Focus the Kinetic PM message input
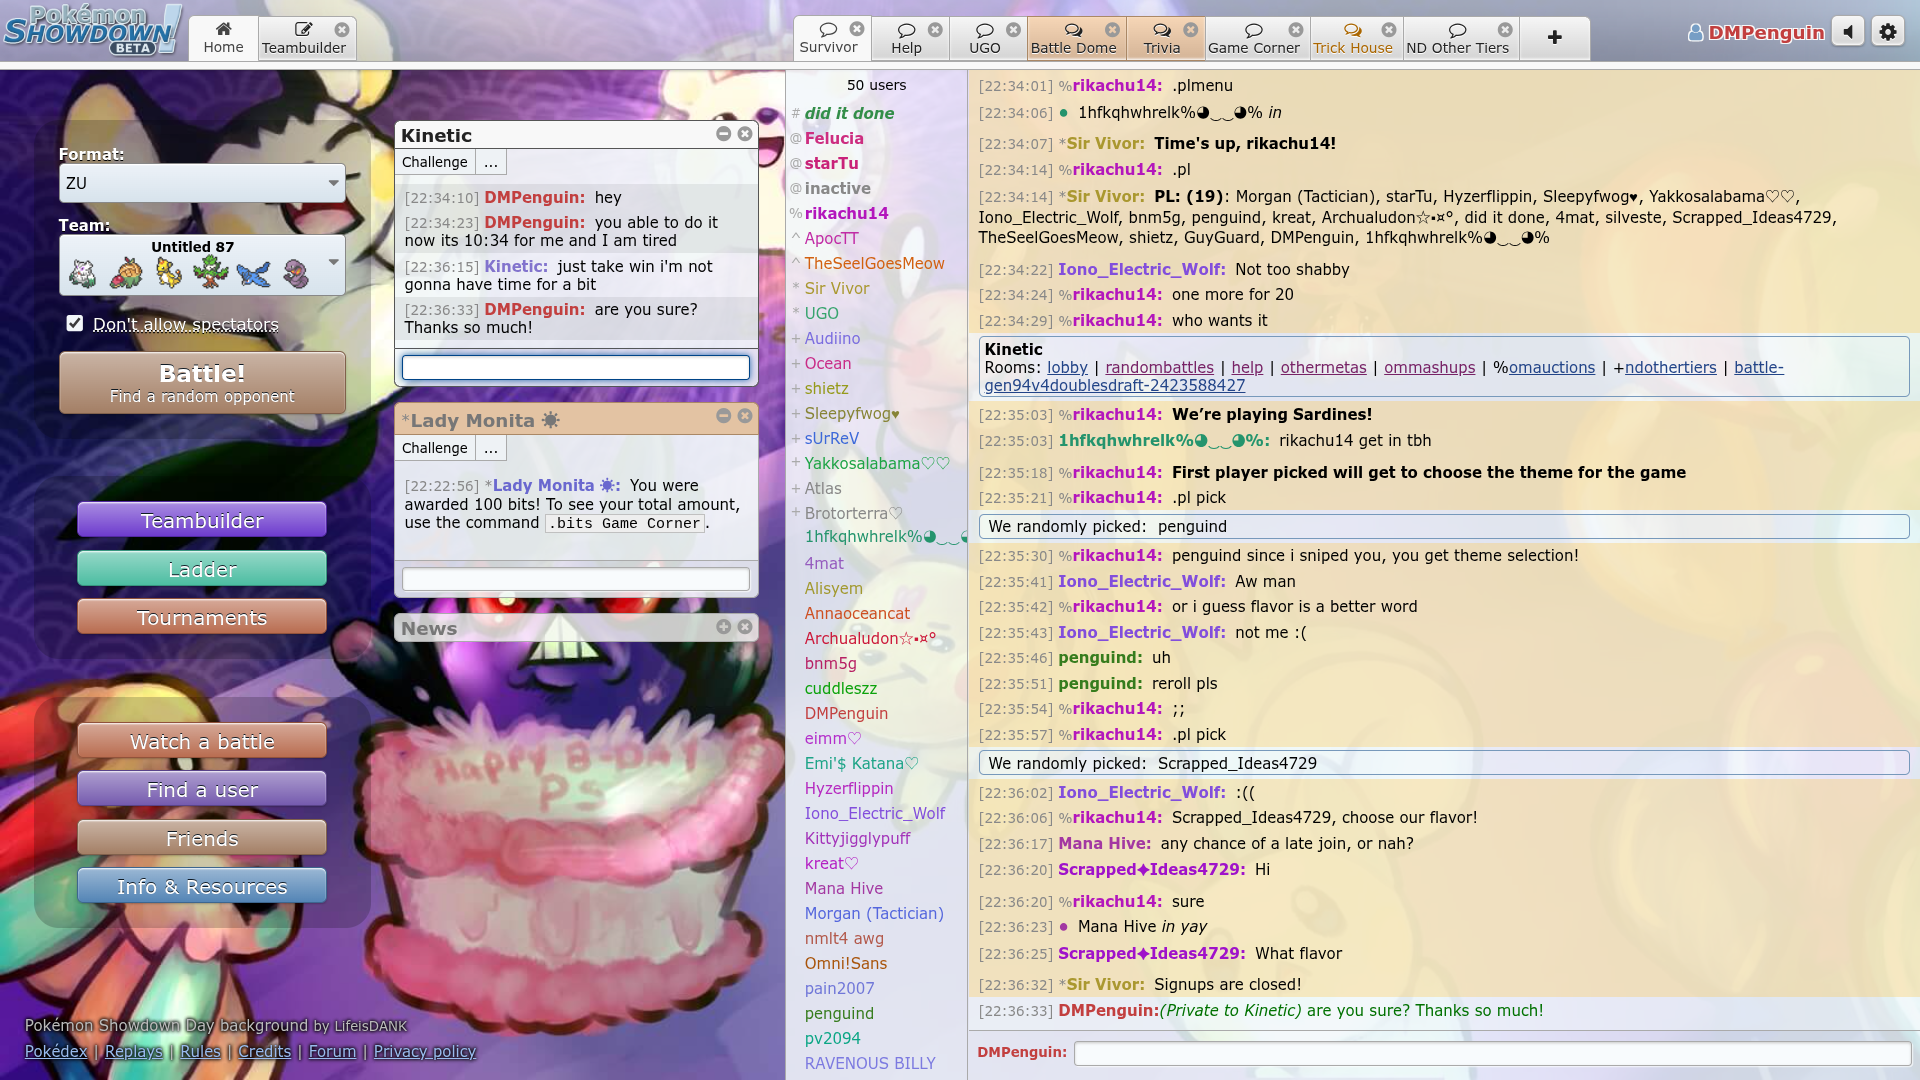 point(576,367)
